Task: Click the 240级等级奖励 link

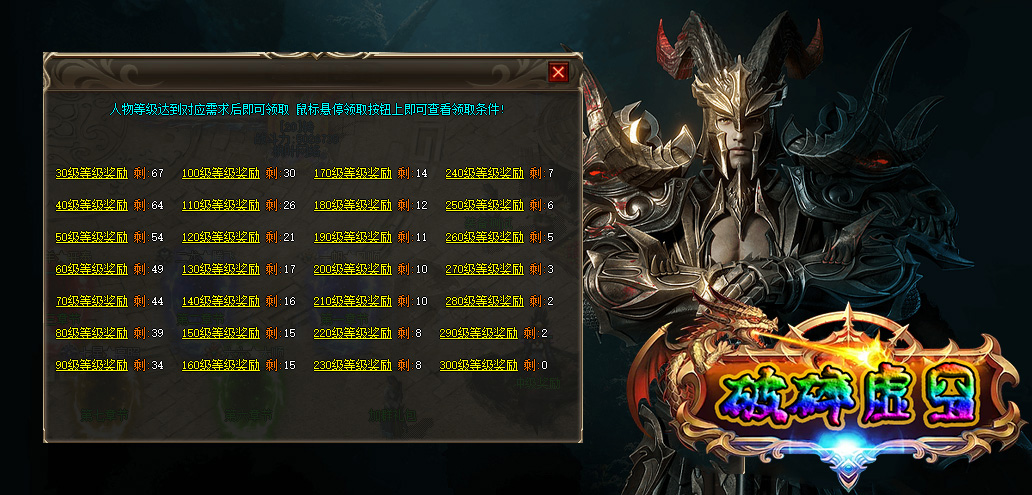Action: (484, 174)
